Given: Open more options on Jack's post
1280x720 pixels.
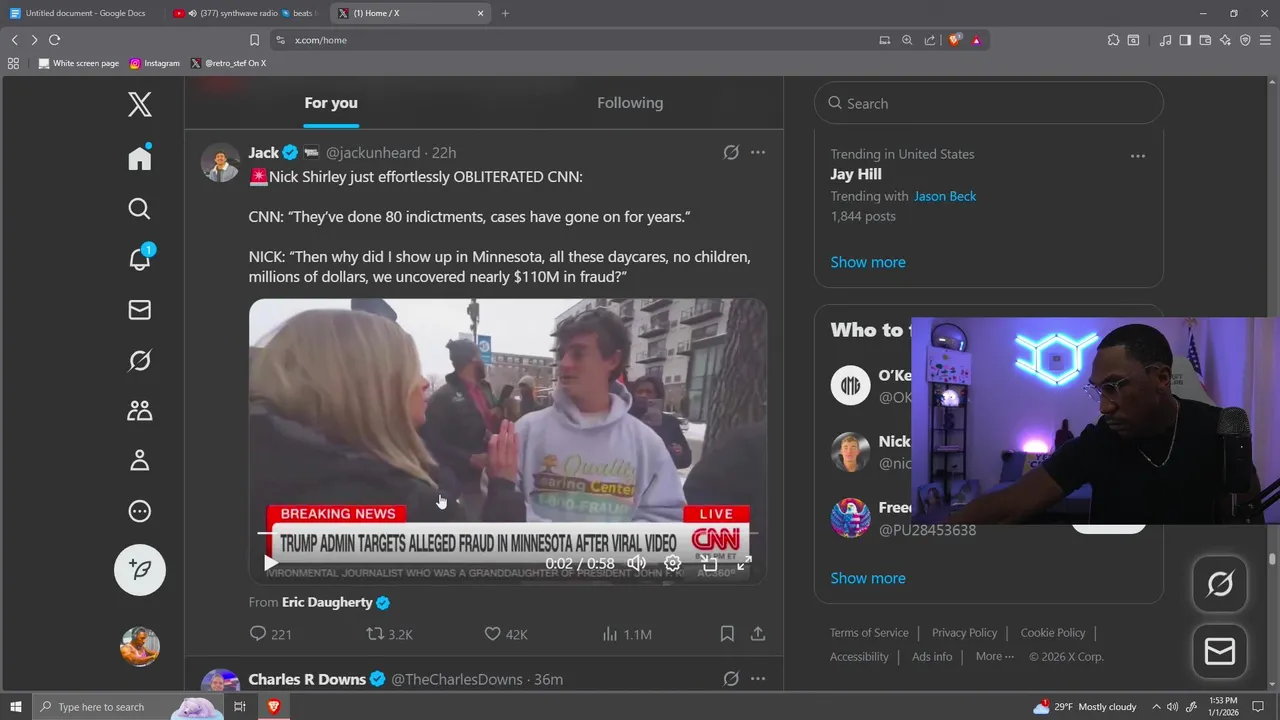Looking at the screenshot, I should [758, 152].
